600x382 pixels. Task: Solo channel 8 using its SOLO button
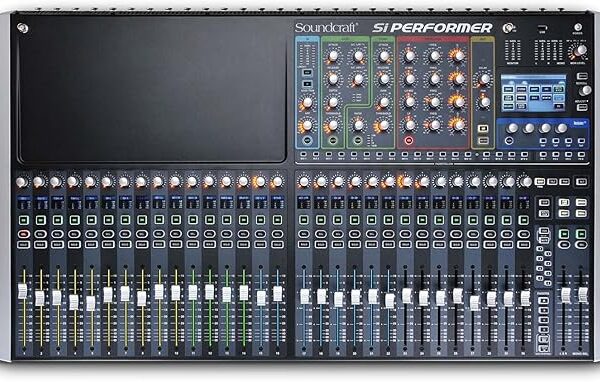(142, 245)
